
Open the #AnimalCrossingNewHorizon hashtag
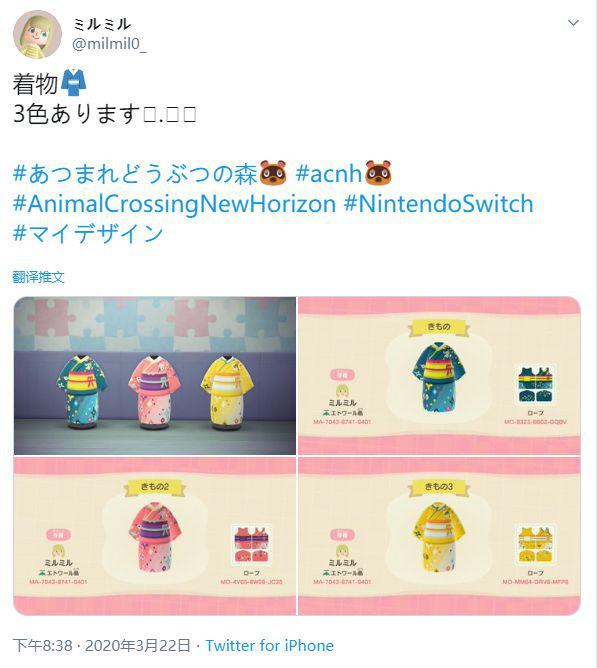(x=174, y=204)
